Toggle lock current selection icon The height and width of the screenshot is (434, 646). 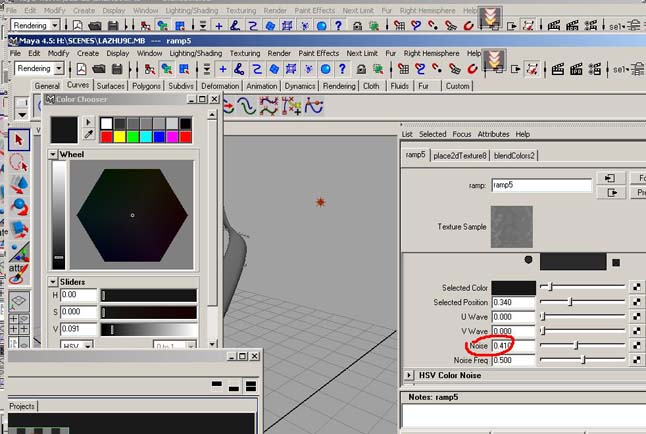[x=361, y=69]
